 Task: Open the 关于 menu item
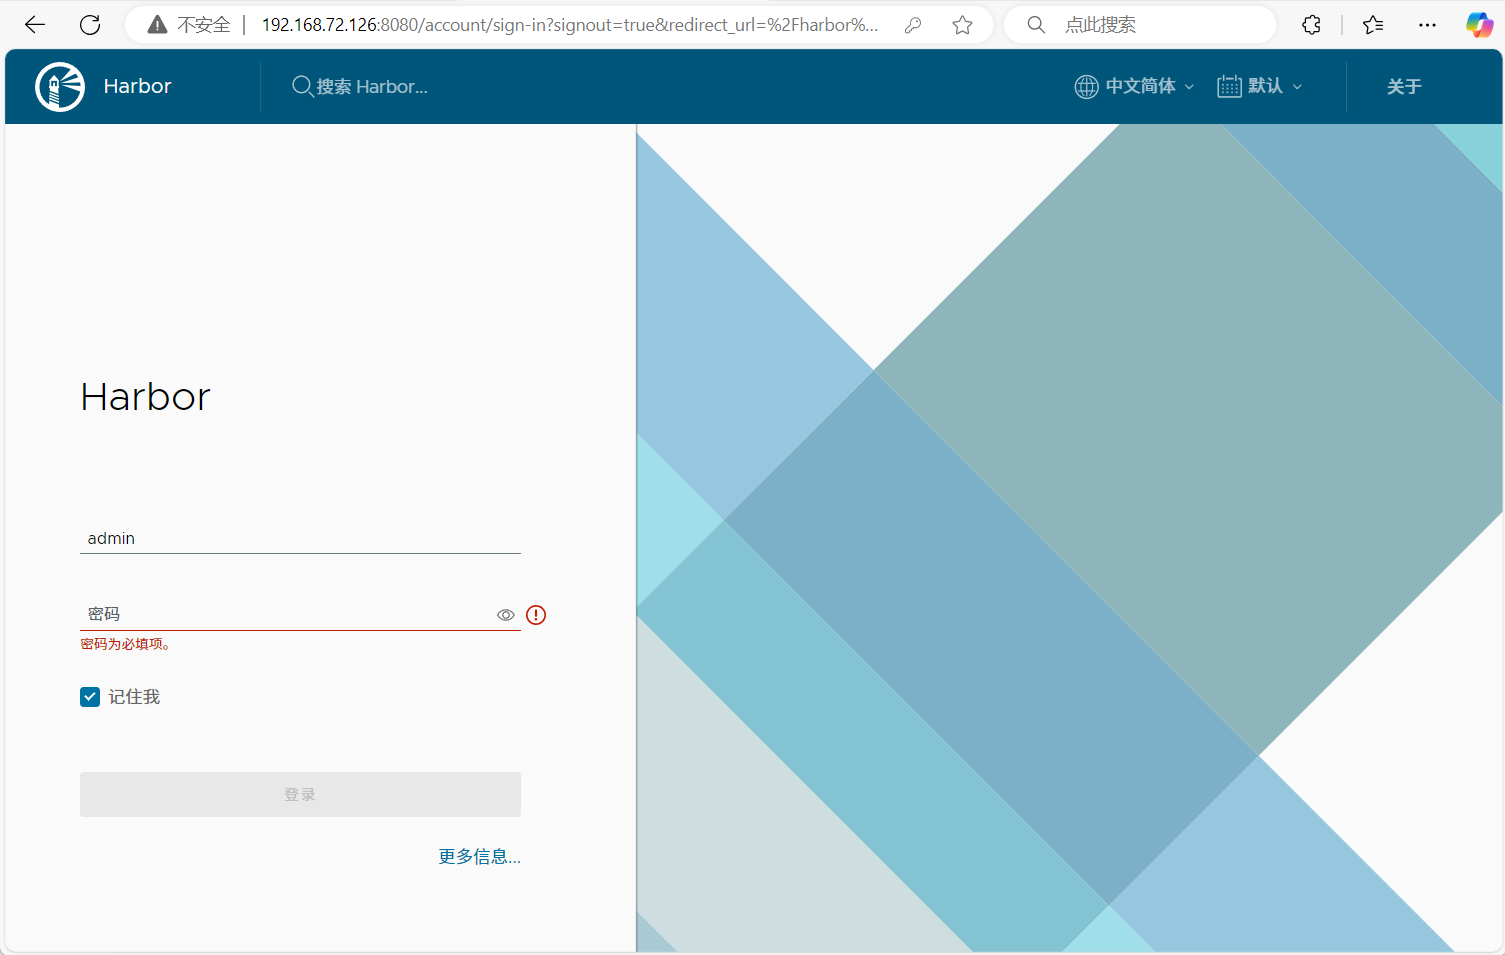[1404, 87]
